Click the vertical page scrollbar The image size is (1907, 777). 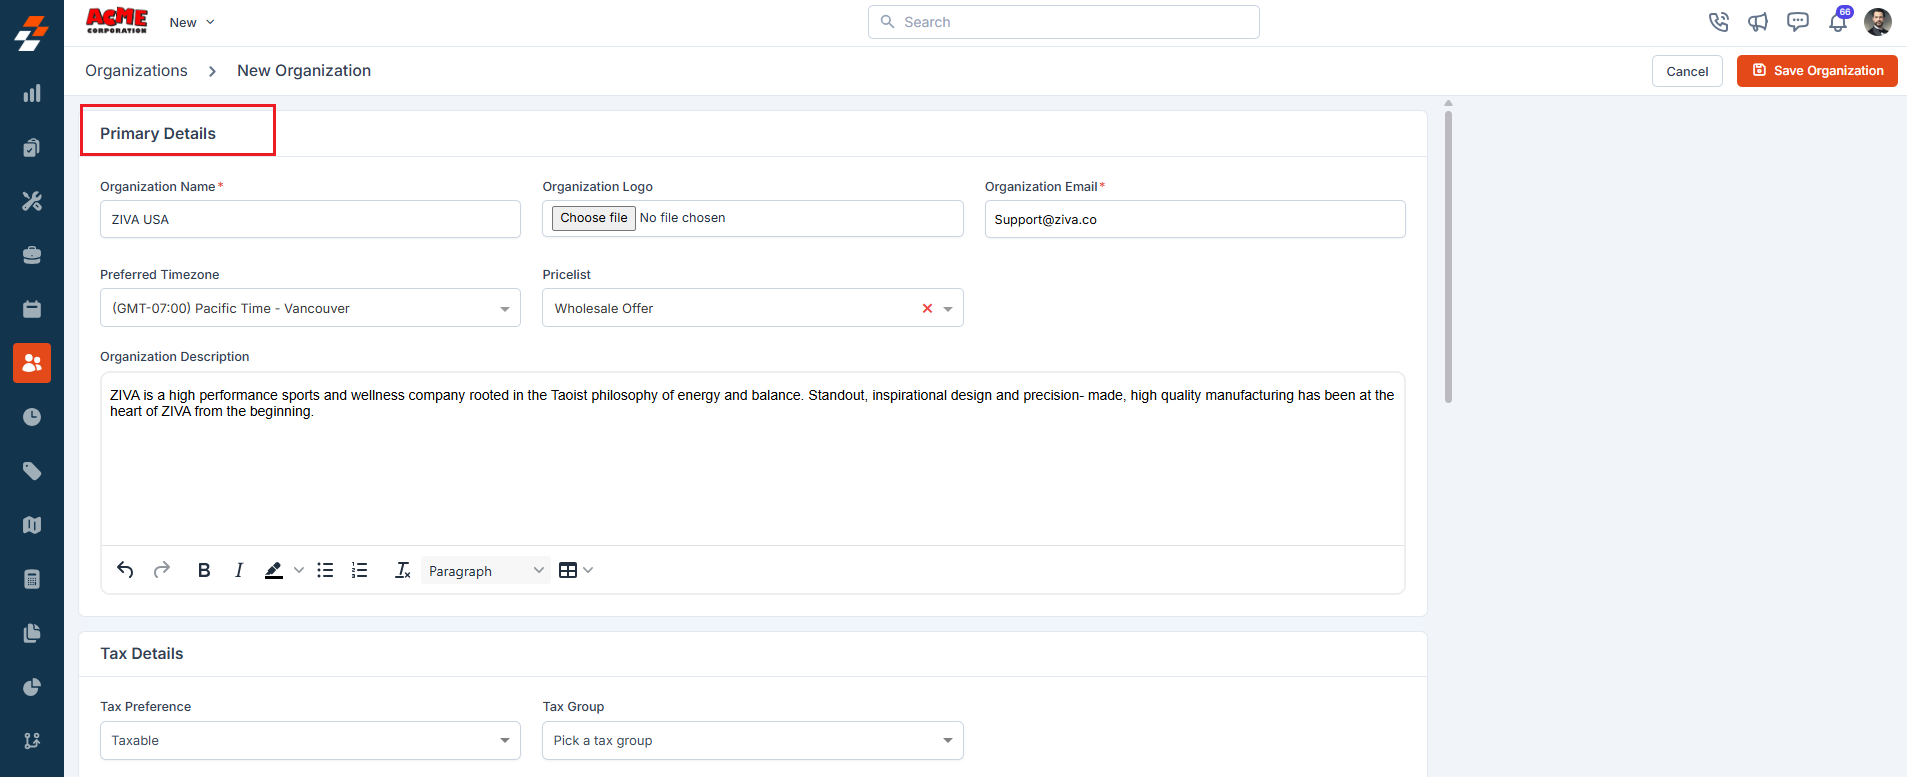1448,255
